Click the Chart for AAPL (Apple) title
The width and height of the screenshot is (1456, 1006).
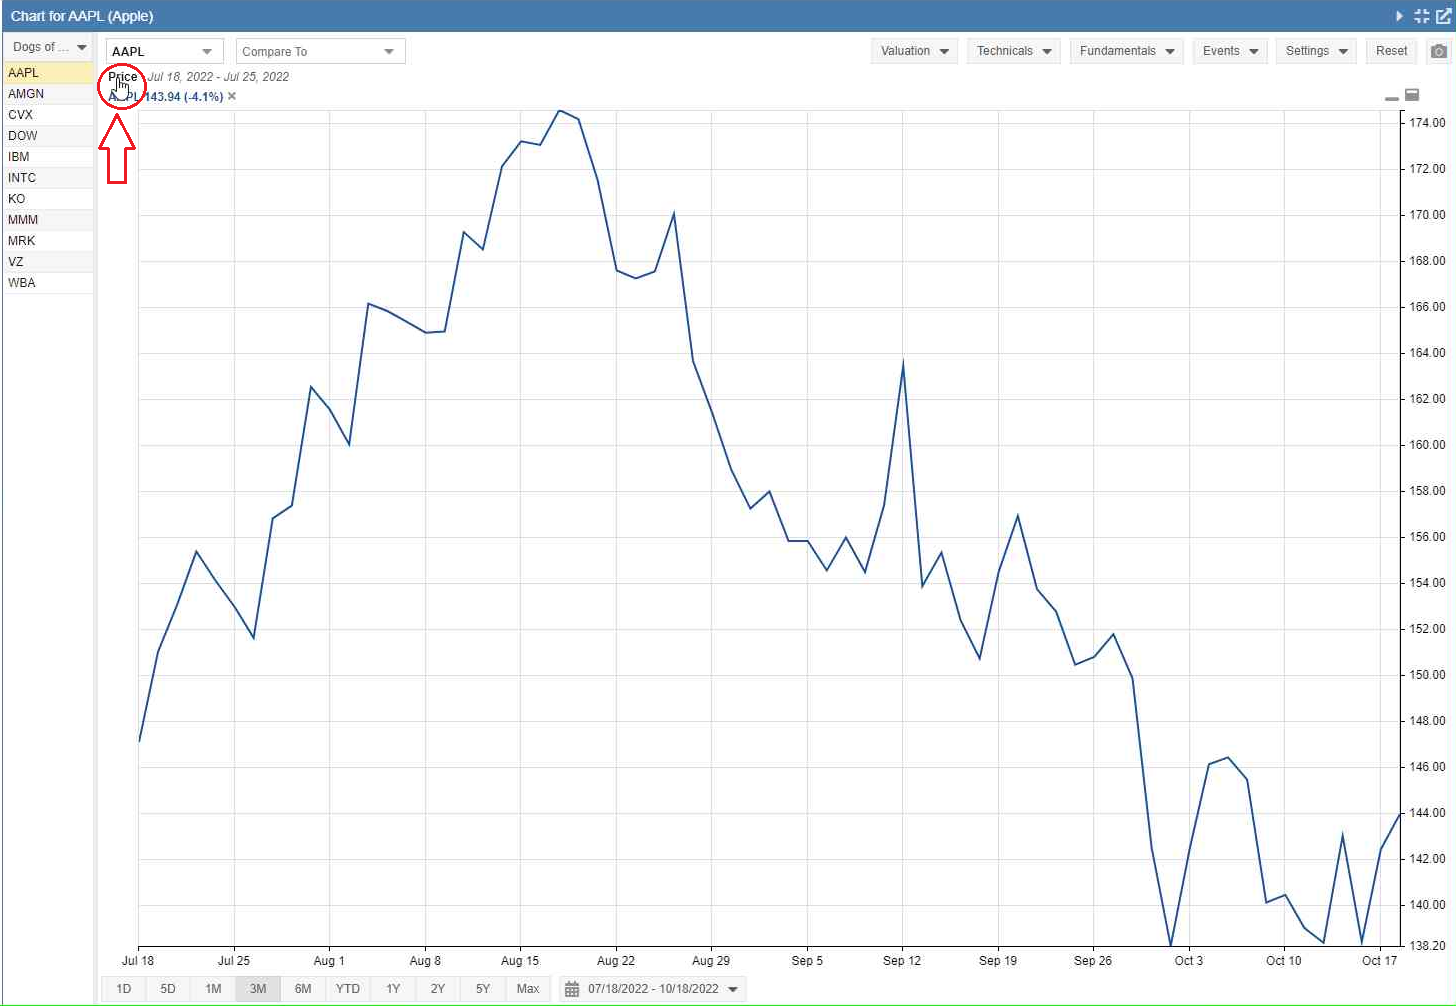pos(82,16)
